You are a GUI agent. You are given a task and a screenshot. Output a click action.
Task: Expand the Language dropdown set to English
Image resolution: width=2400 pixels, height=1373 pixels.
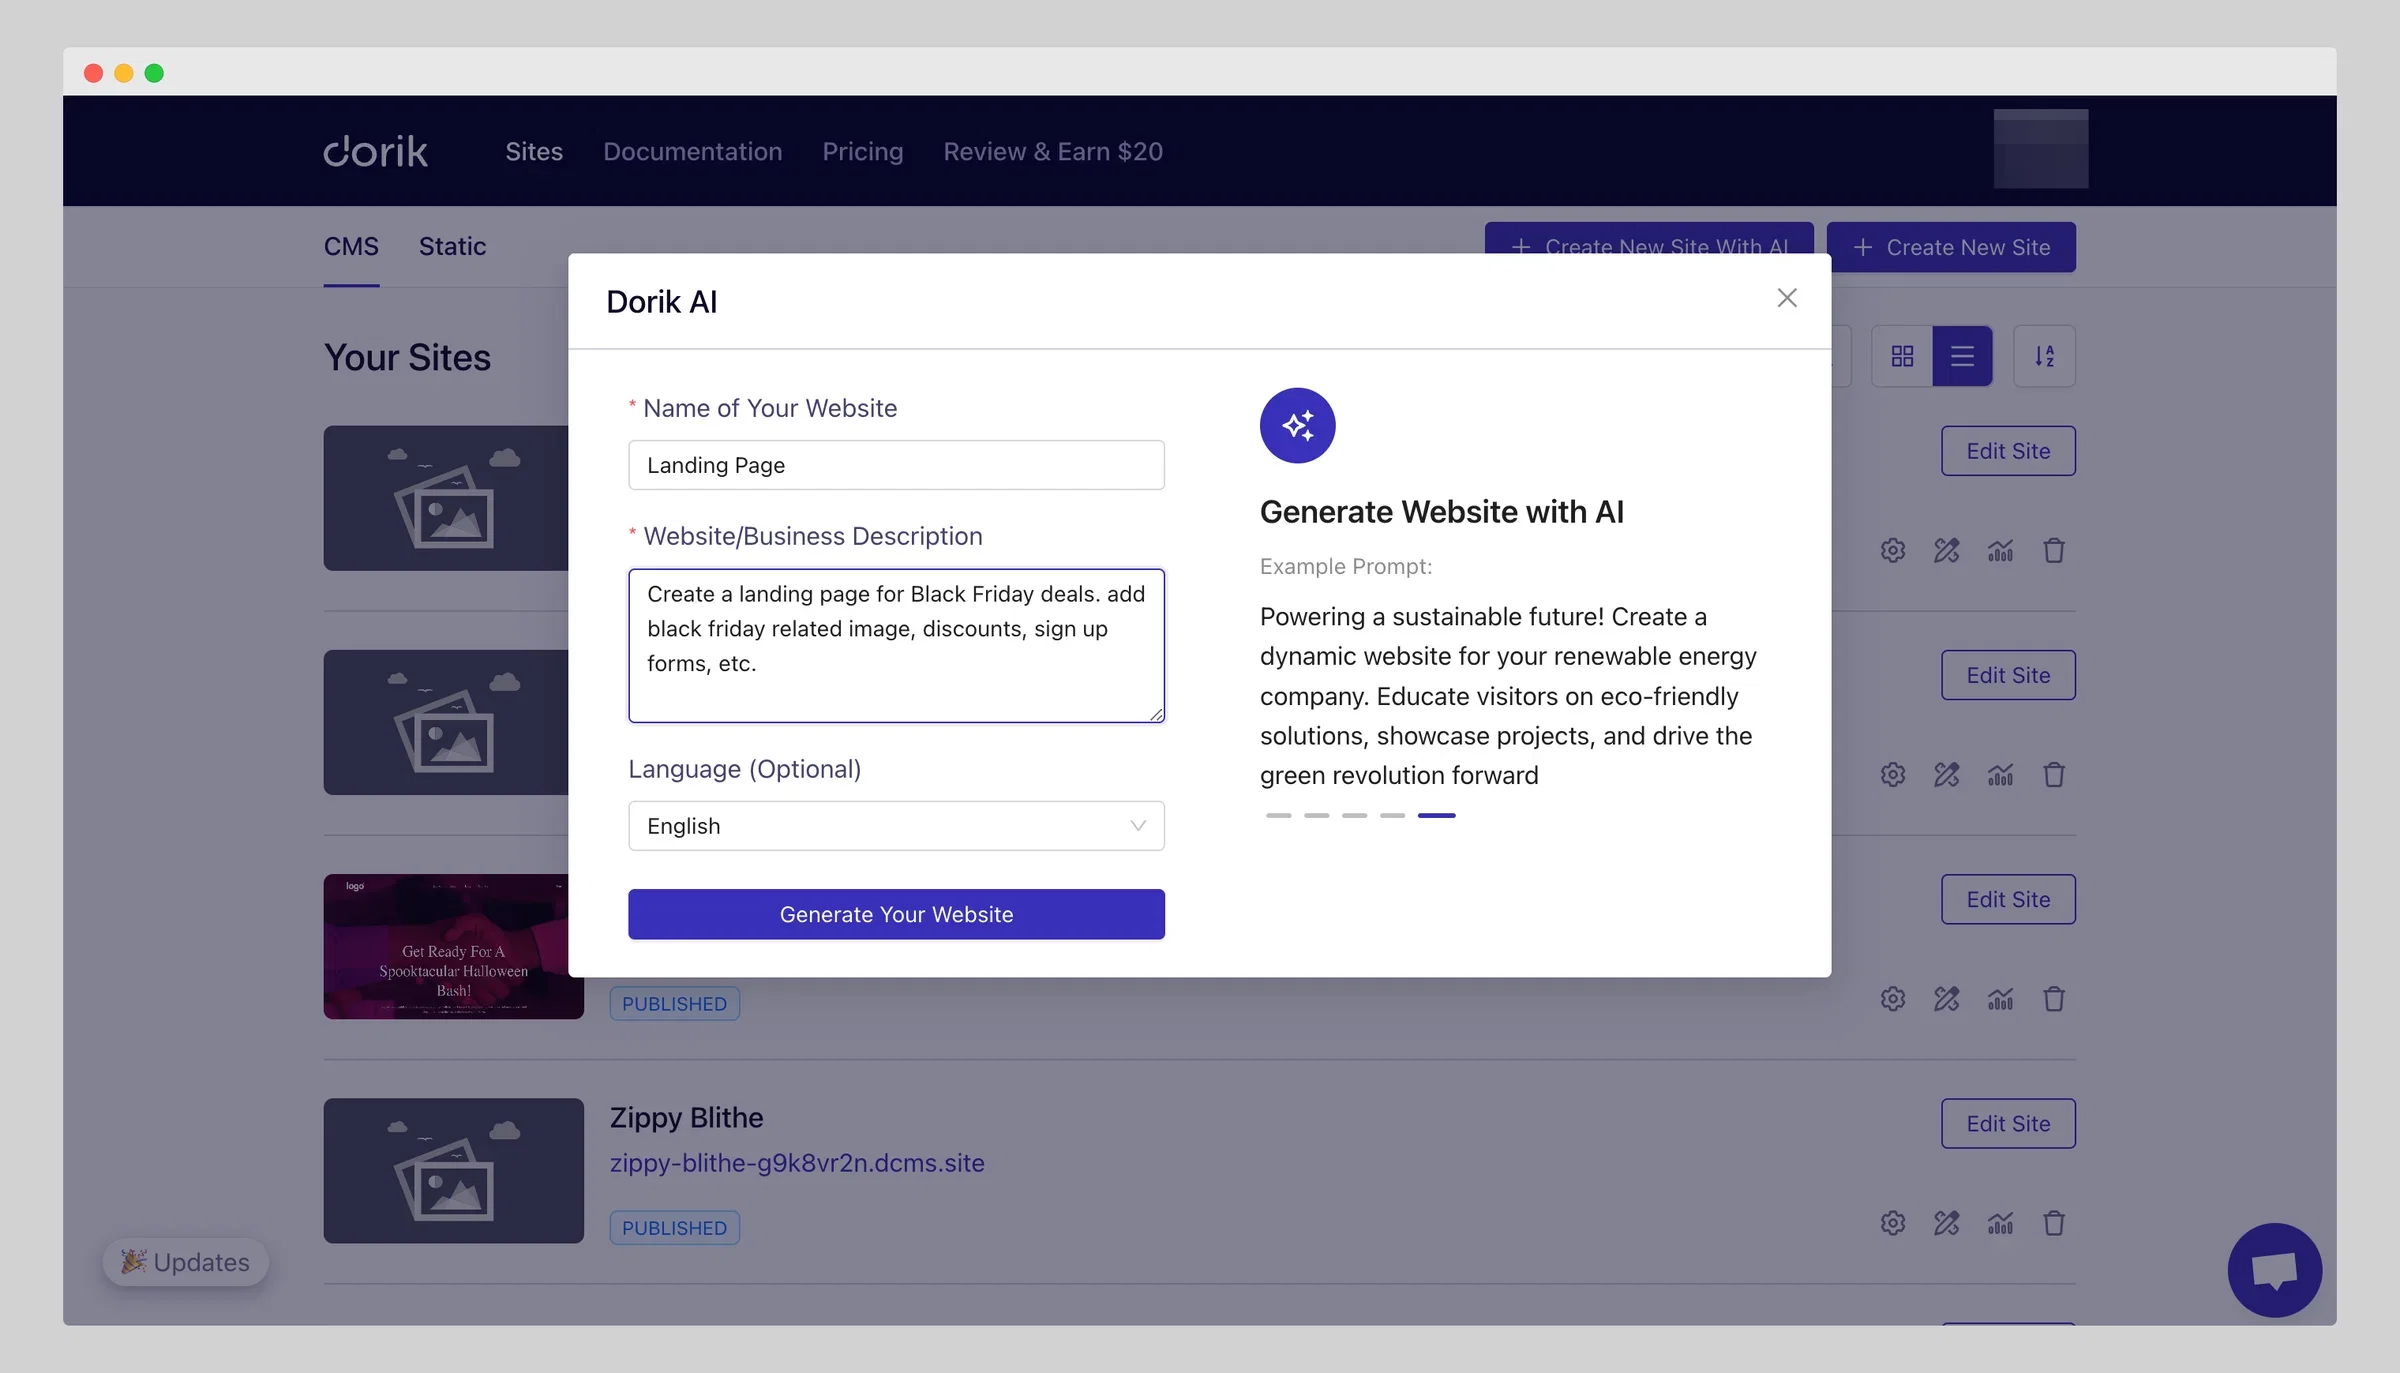[x=896, y=826]
